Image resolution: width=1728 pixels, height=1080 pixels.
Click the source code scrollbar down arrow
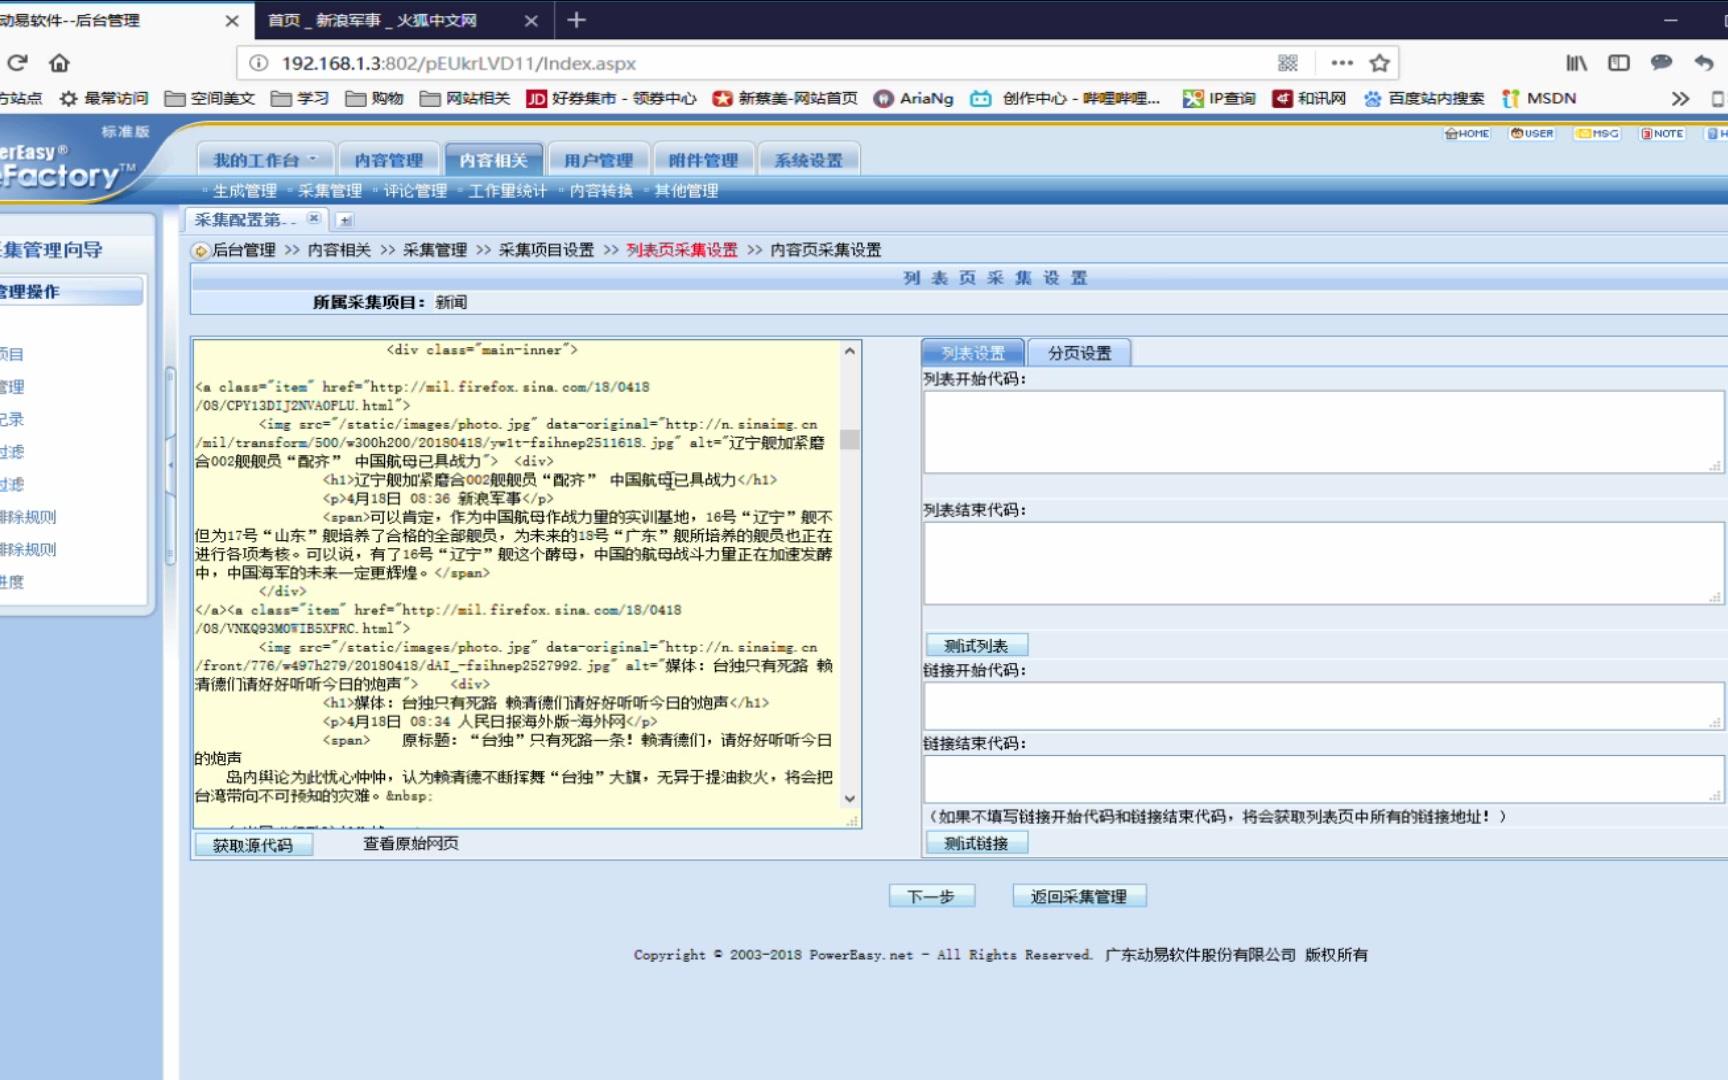pyautogui.click(x=850, y=798)
